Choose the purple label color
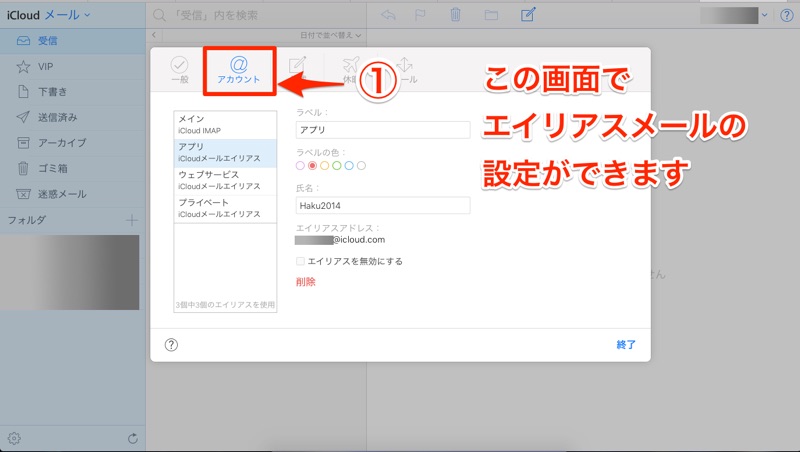This screenshot has width=800, height=452. [x=300, y=165]
